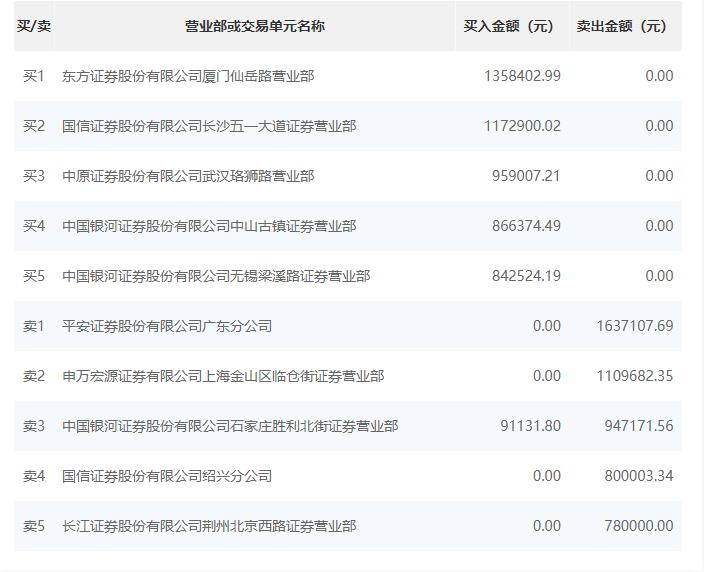The image size is (704, 572).
Task: Click the 0.00 sell amount in 买2 row
Action: pos(660,126)
